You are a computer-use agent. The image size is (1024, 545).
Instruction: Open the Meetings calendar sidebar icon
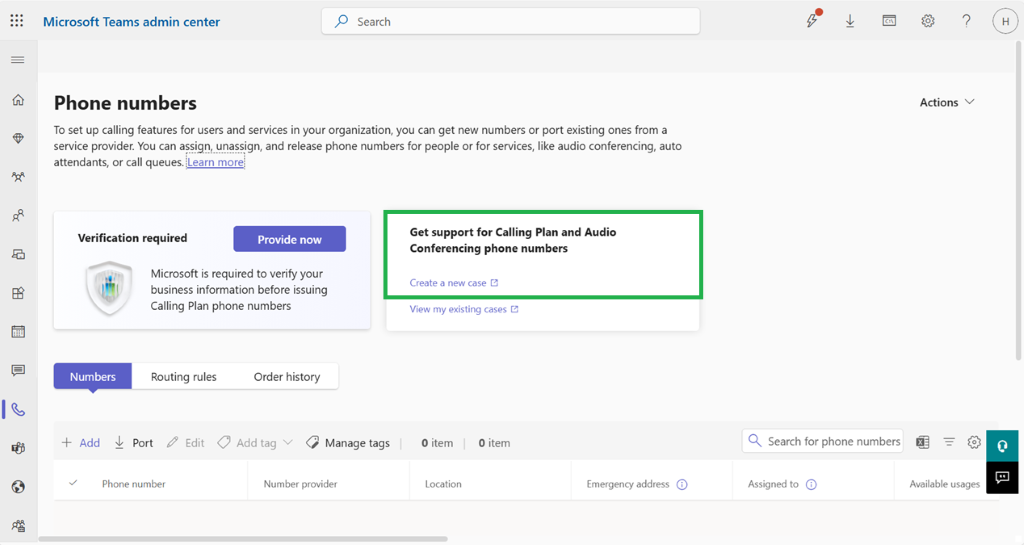(18, 332)
